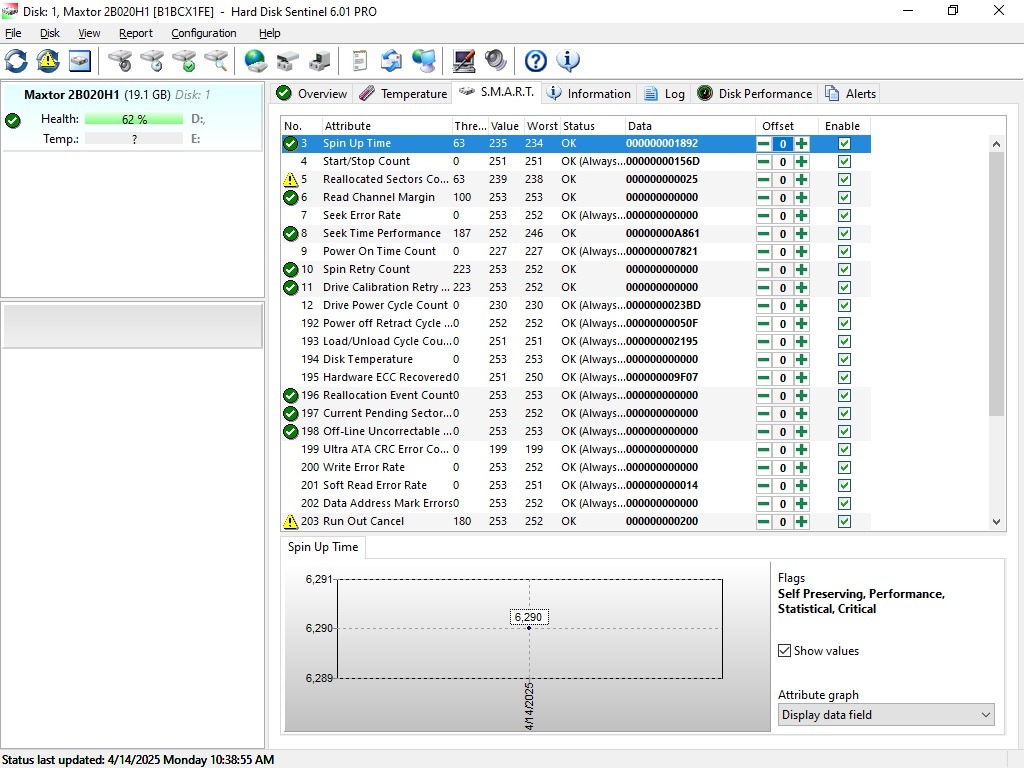The width and height of the screenshot is (1024, 768).
Task: Click the disk-with-stethoscope test toolbar icon
Action: click(x=120, y=61)
